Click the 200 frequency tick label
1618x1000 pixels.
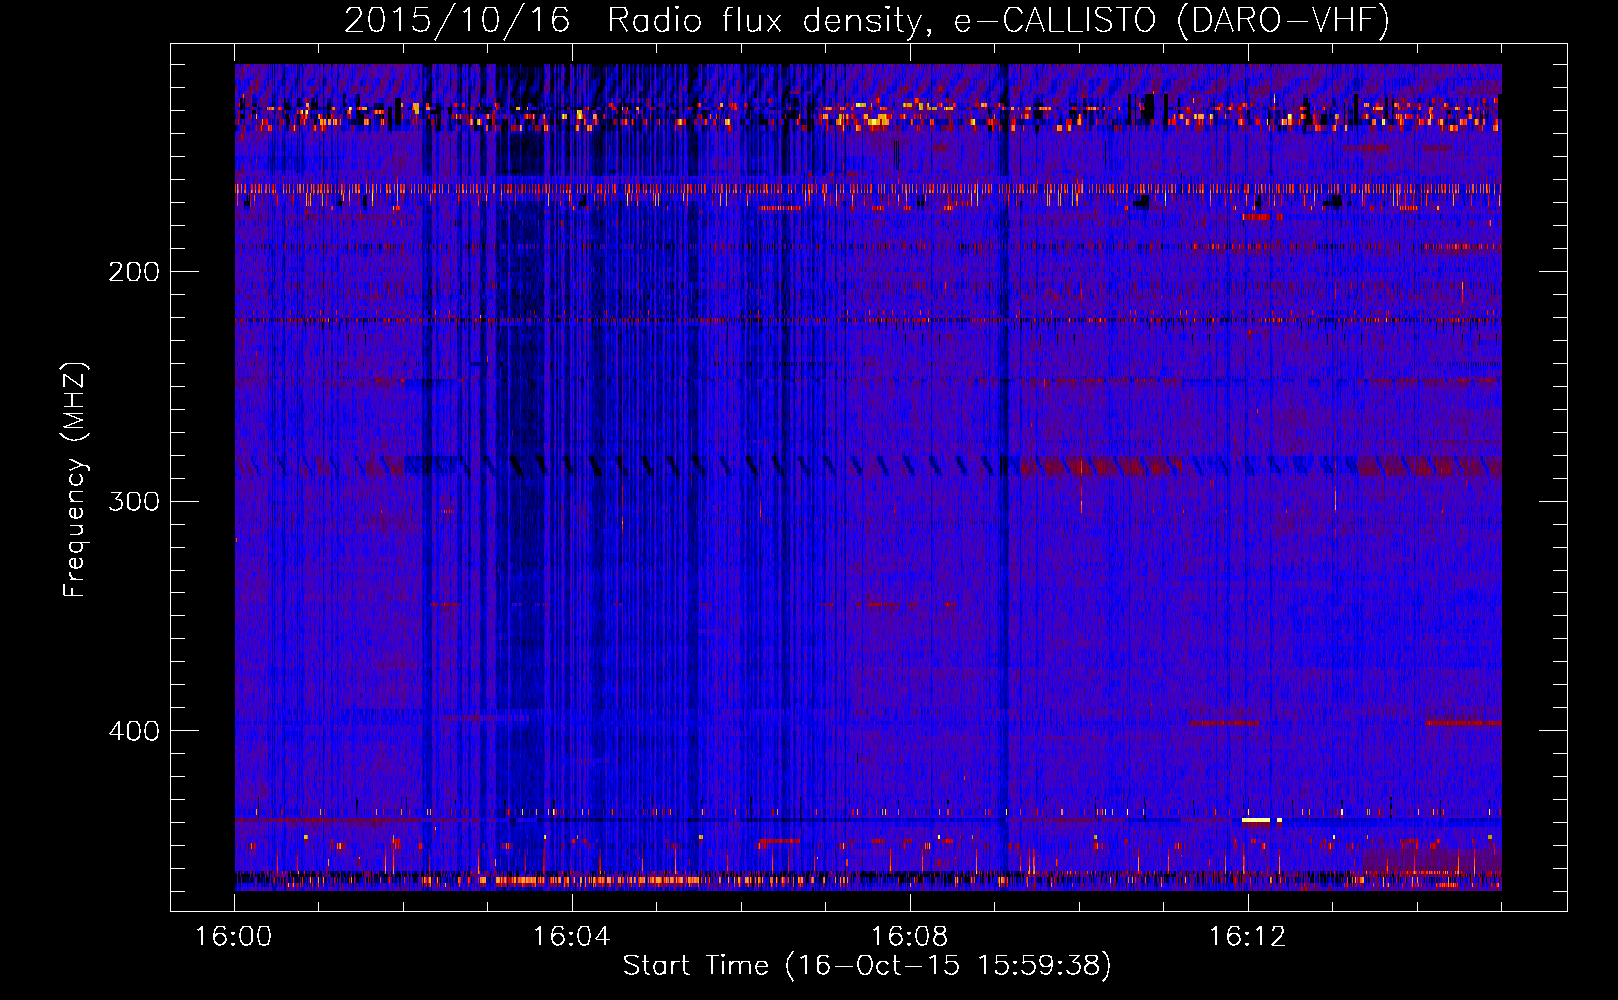[134, 272]
